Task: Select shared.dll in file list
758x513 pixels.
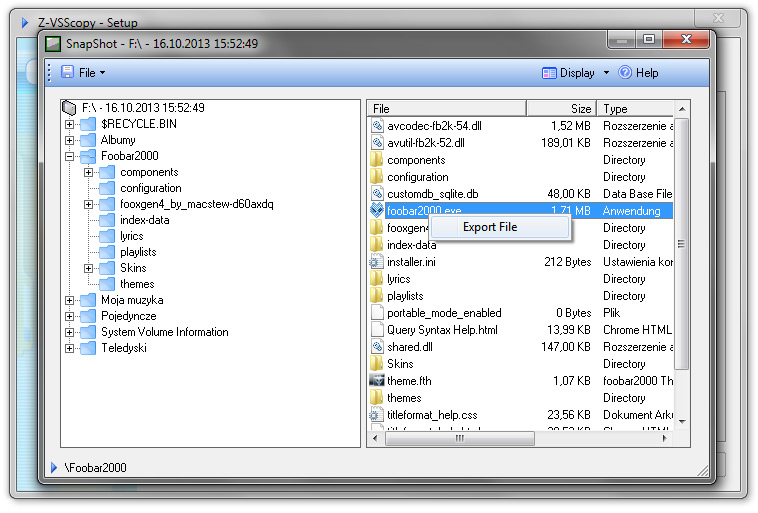Action: [409, 347]
